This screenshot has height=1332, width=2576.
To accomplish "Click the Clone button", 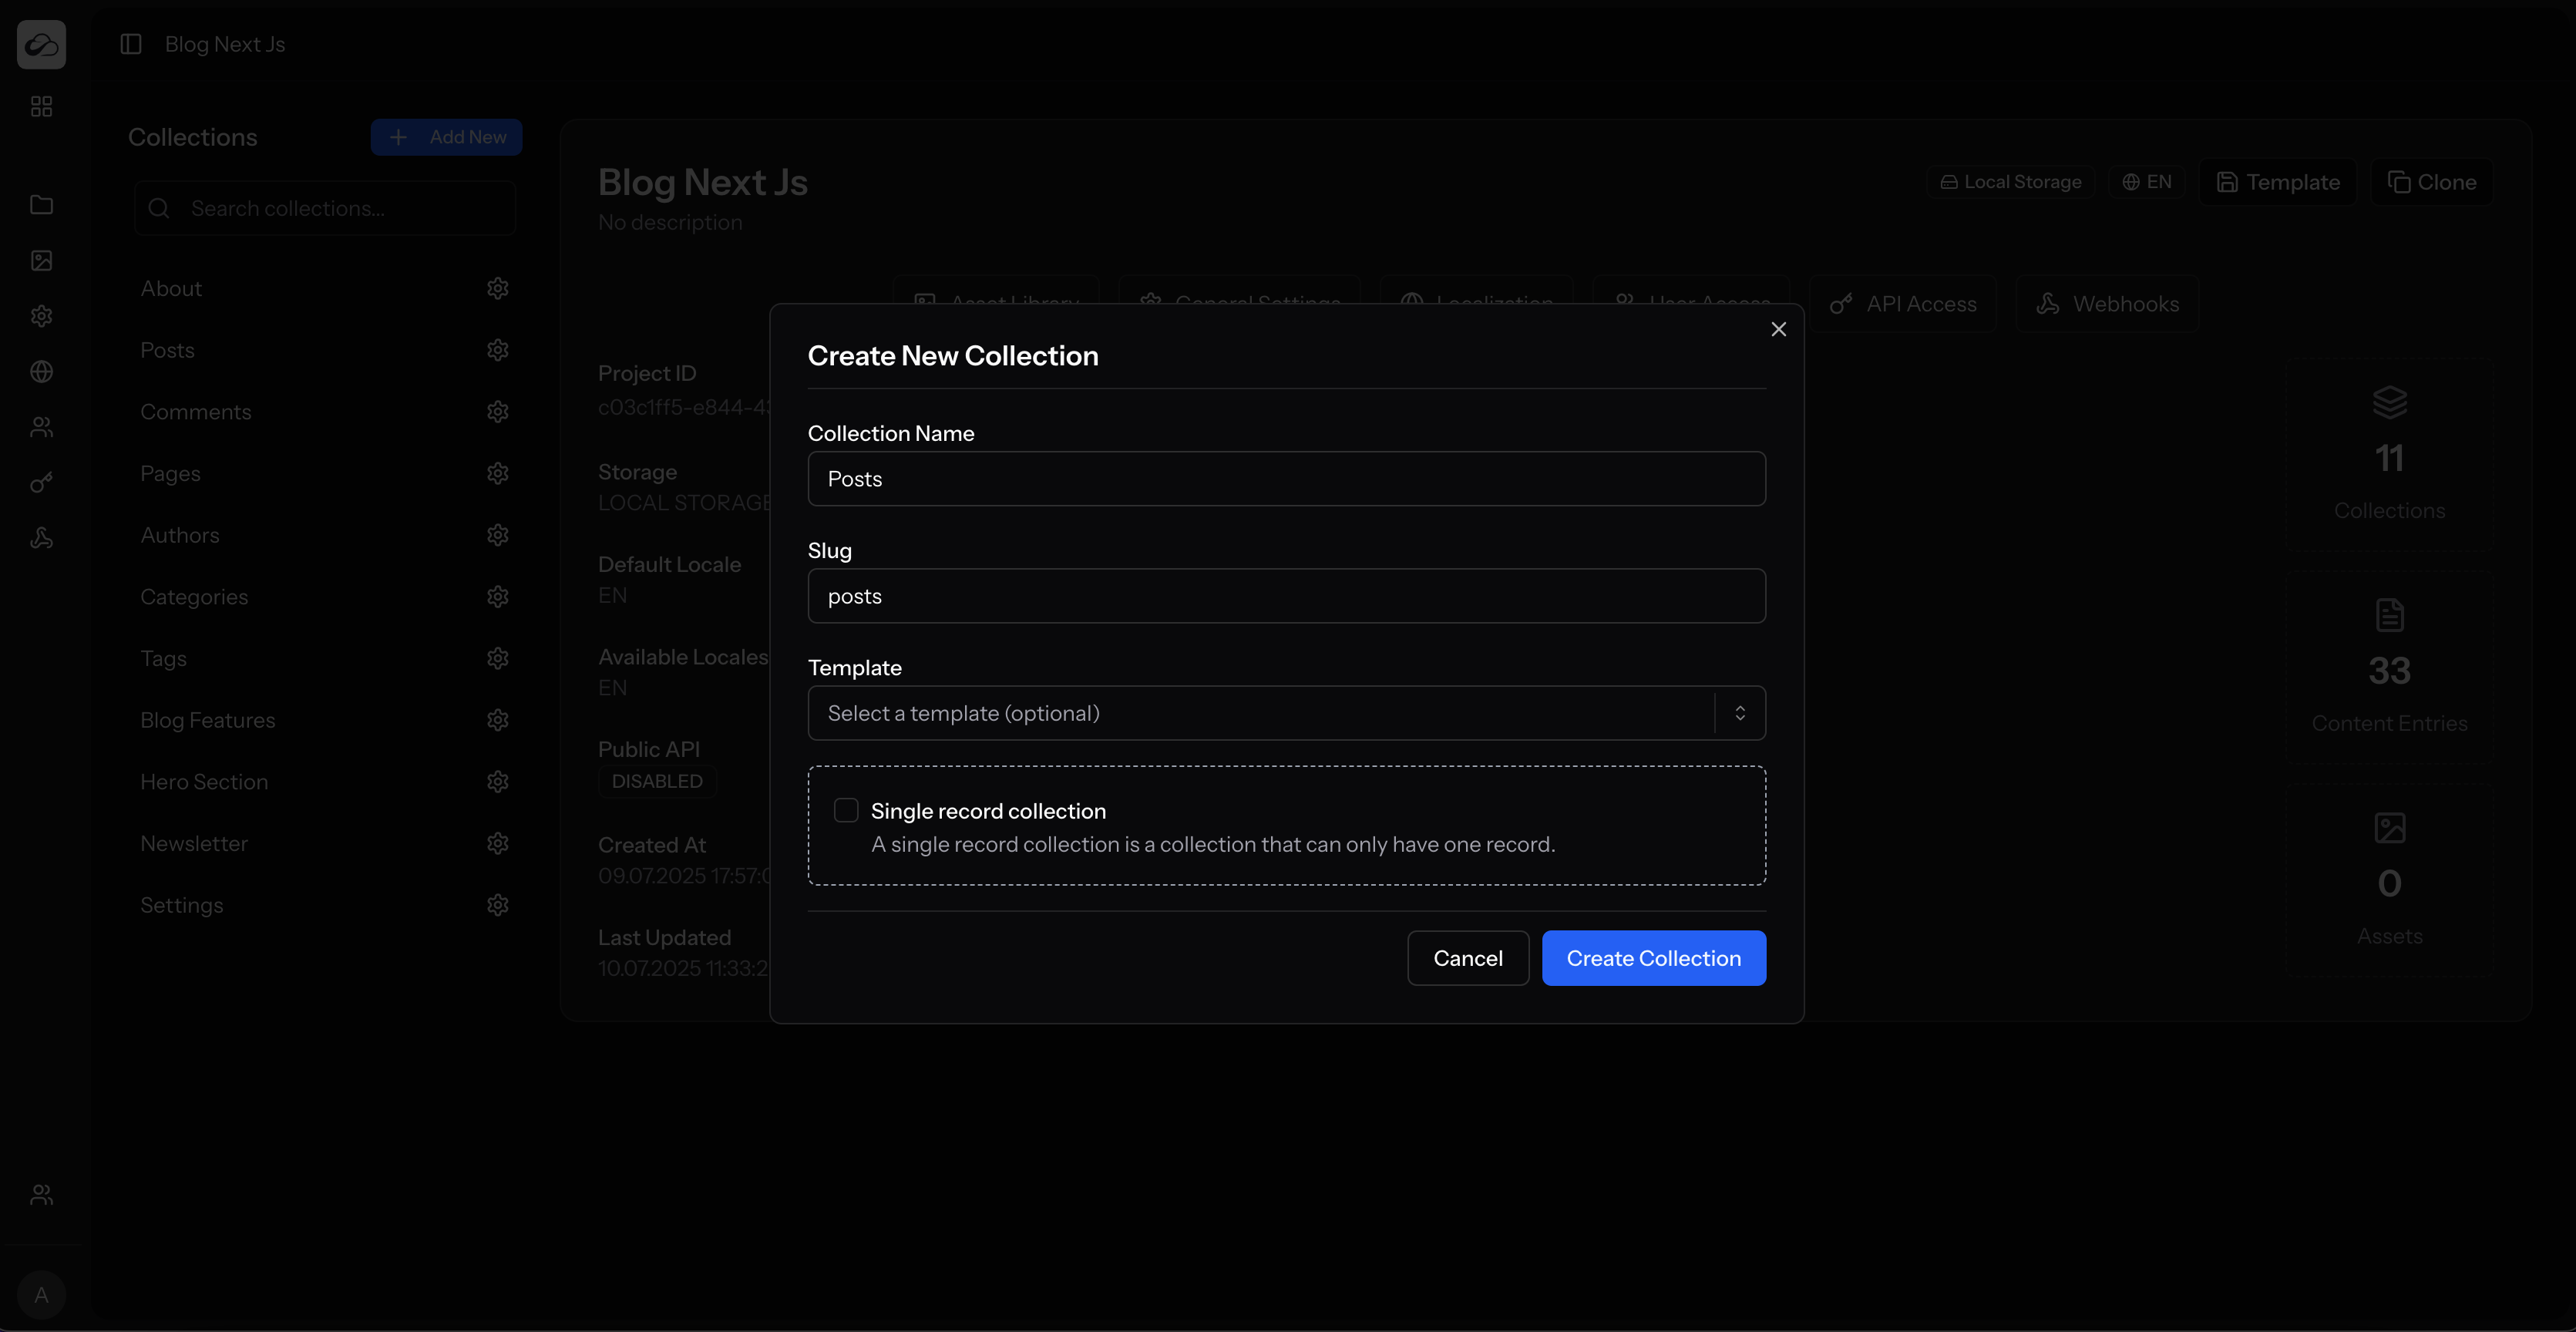I will (x=2432, y=182).
